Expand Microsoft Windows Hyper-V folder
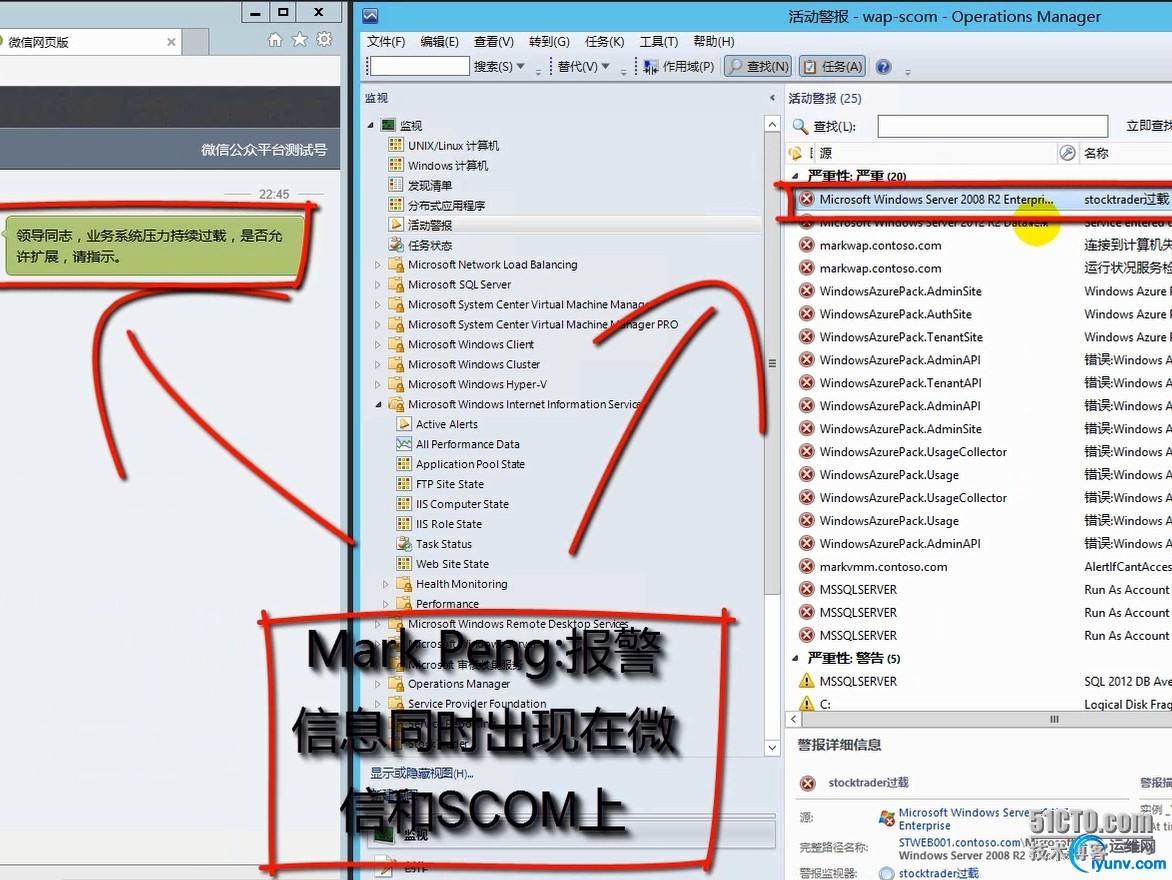The image size is (1172, 880). point(377,384)
